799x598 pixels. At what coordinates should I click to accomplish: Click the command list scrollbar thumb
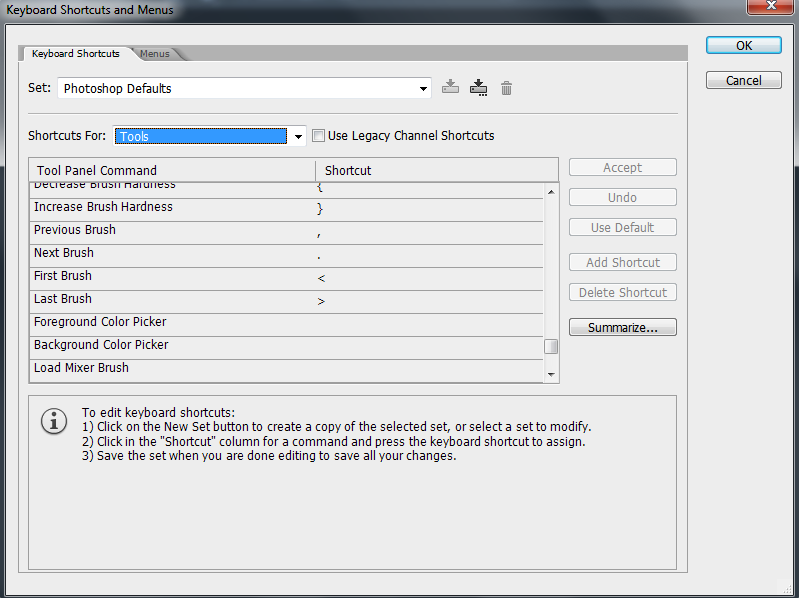(x=550, y=347)
